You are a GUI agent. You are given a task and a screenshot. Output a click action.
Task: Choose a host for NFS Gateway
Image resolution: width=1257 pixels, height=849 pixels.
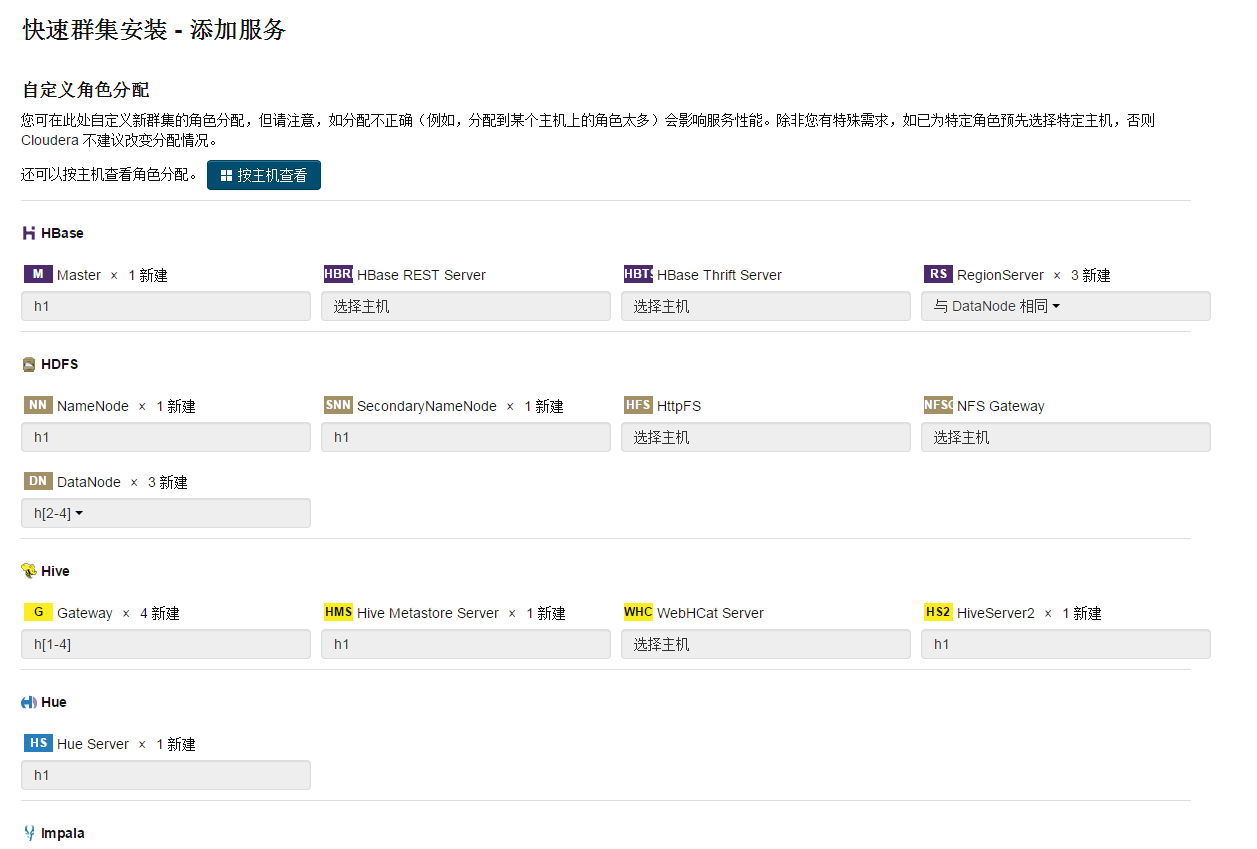tap(1065, 437)
